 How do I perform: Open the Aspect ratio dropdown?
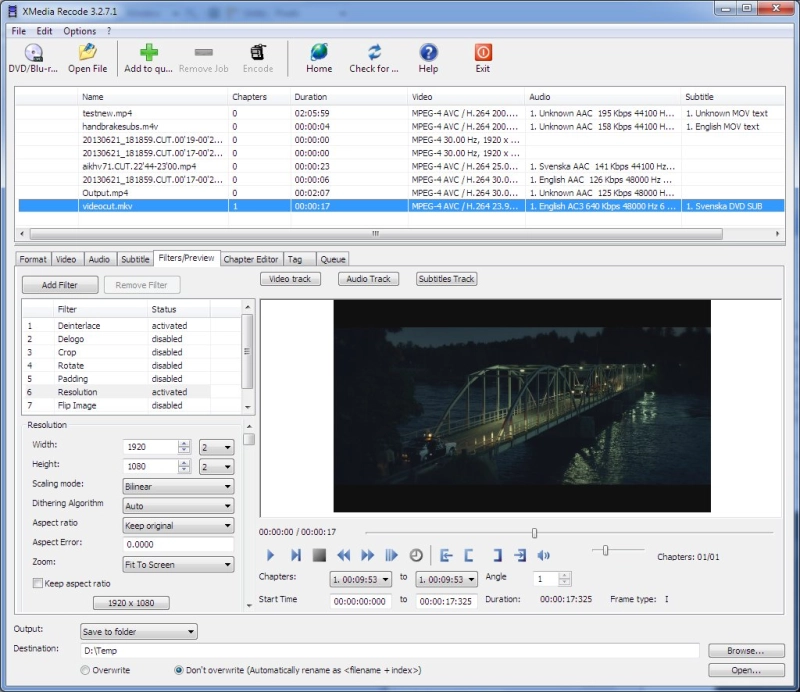(x=178, y=525)
